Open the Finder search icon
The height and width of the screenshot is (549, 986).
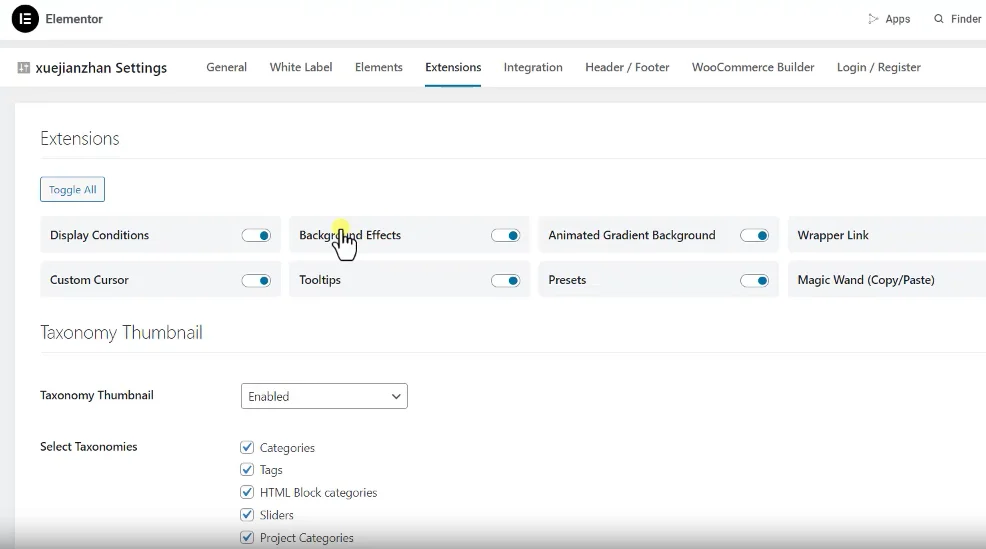(x=939, y=19)
